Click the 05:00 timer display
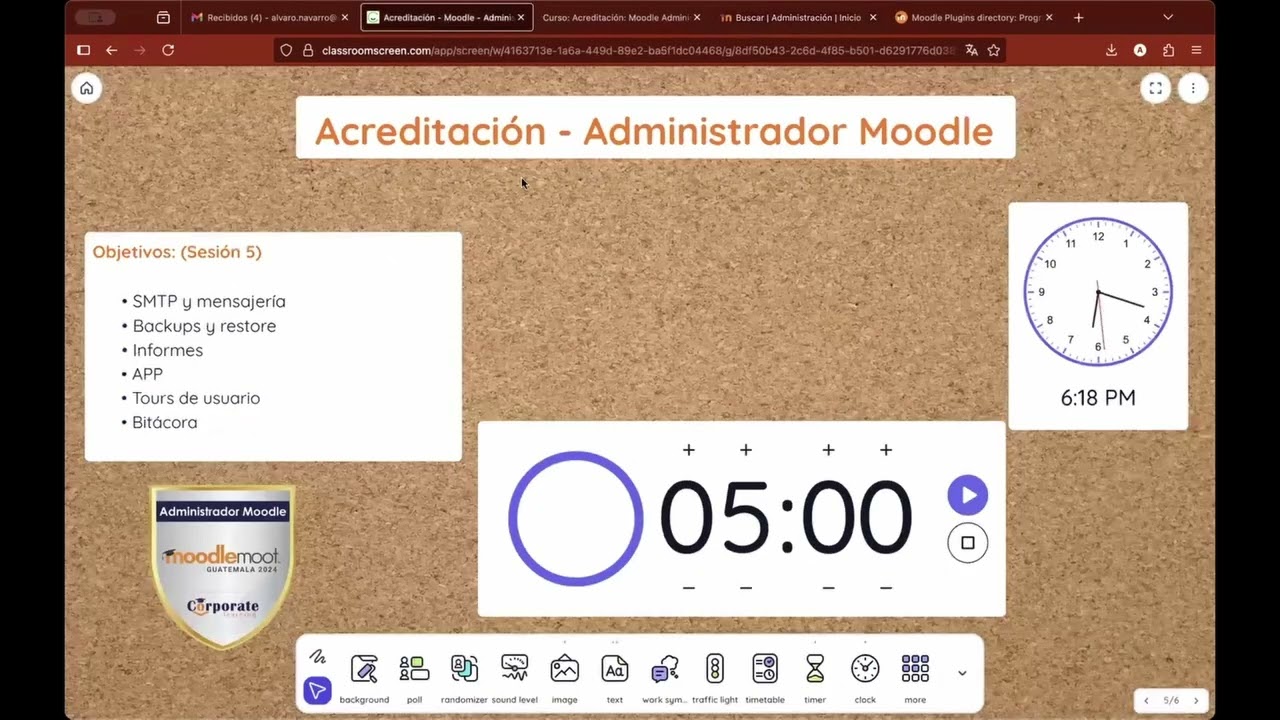Viewport: 1280px width, 720px height. tap(786, 518)
